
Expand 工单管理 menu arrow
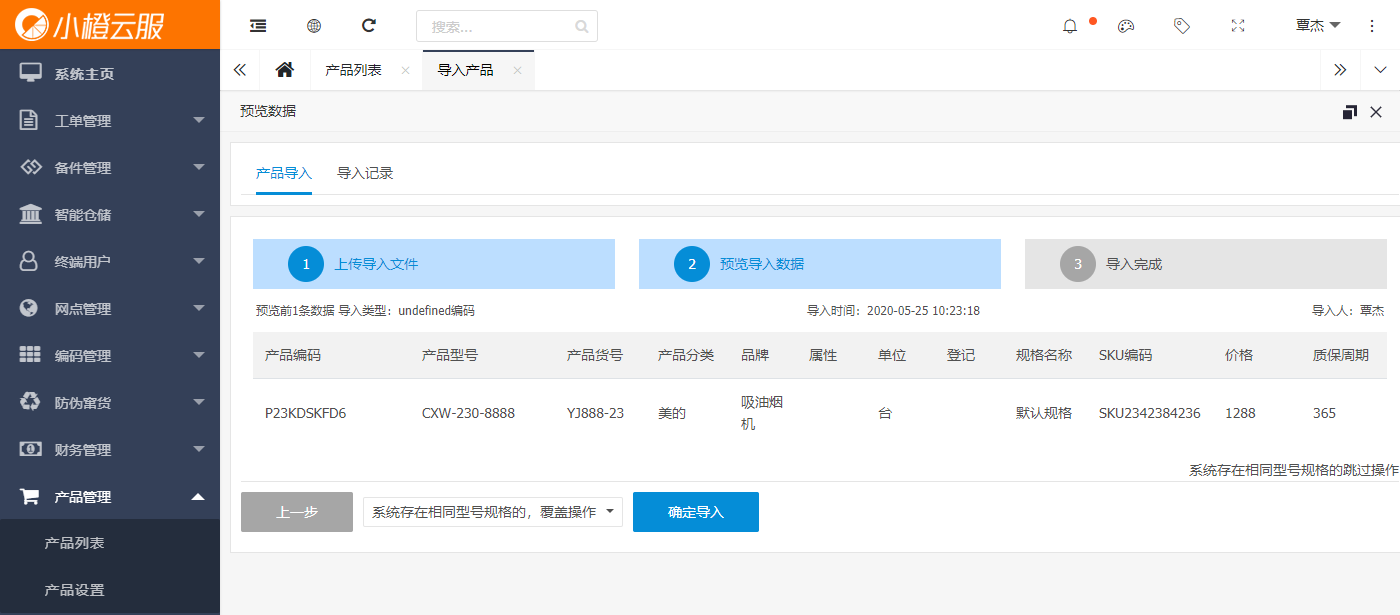pos(198,120)
